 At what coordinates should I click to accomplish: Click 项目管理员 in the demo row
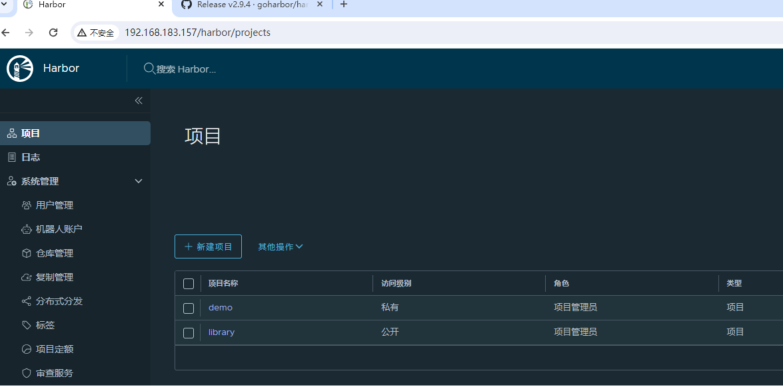click(x=575, y=308)
